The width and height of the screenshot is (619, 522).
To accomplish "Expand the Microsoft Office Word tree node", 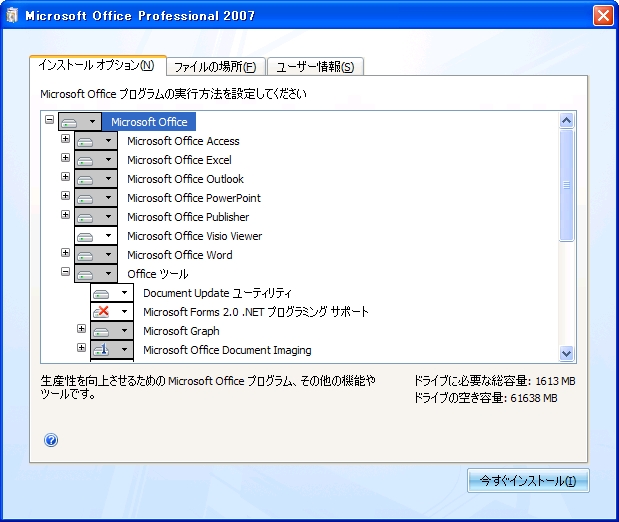I will tap(66, 254).
